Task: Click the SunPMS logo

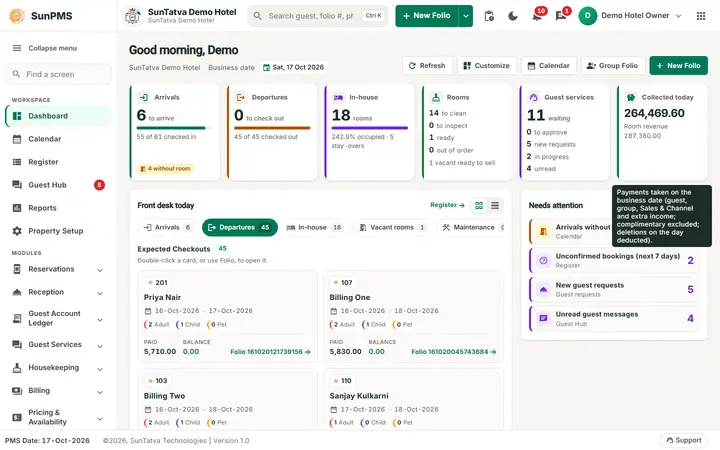Action: click(40, 16)
